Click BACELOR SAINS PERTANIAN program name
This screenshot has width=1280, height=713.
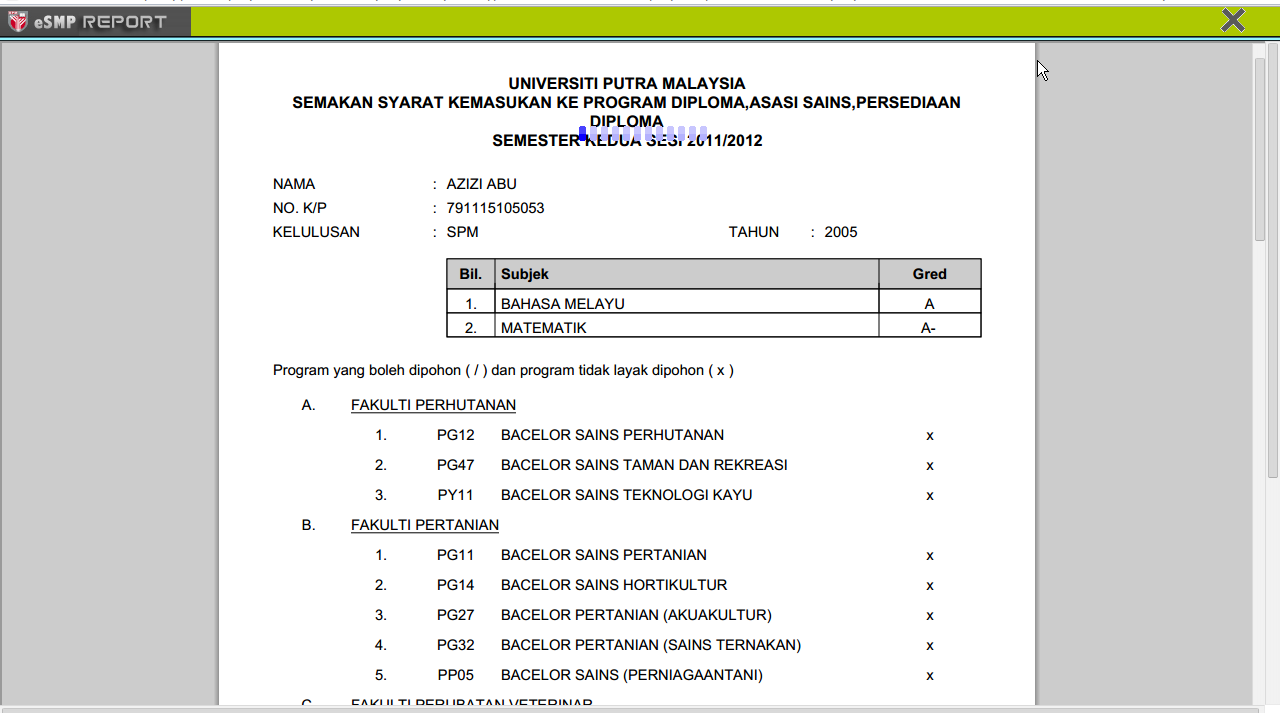(604, 555)
